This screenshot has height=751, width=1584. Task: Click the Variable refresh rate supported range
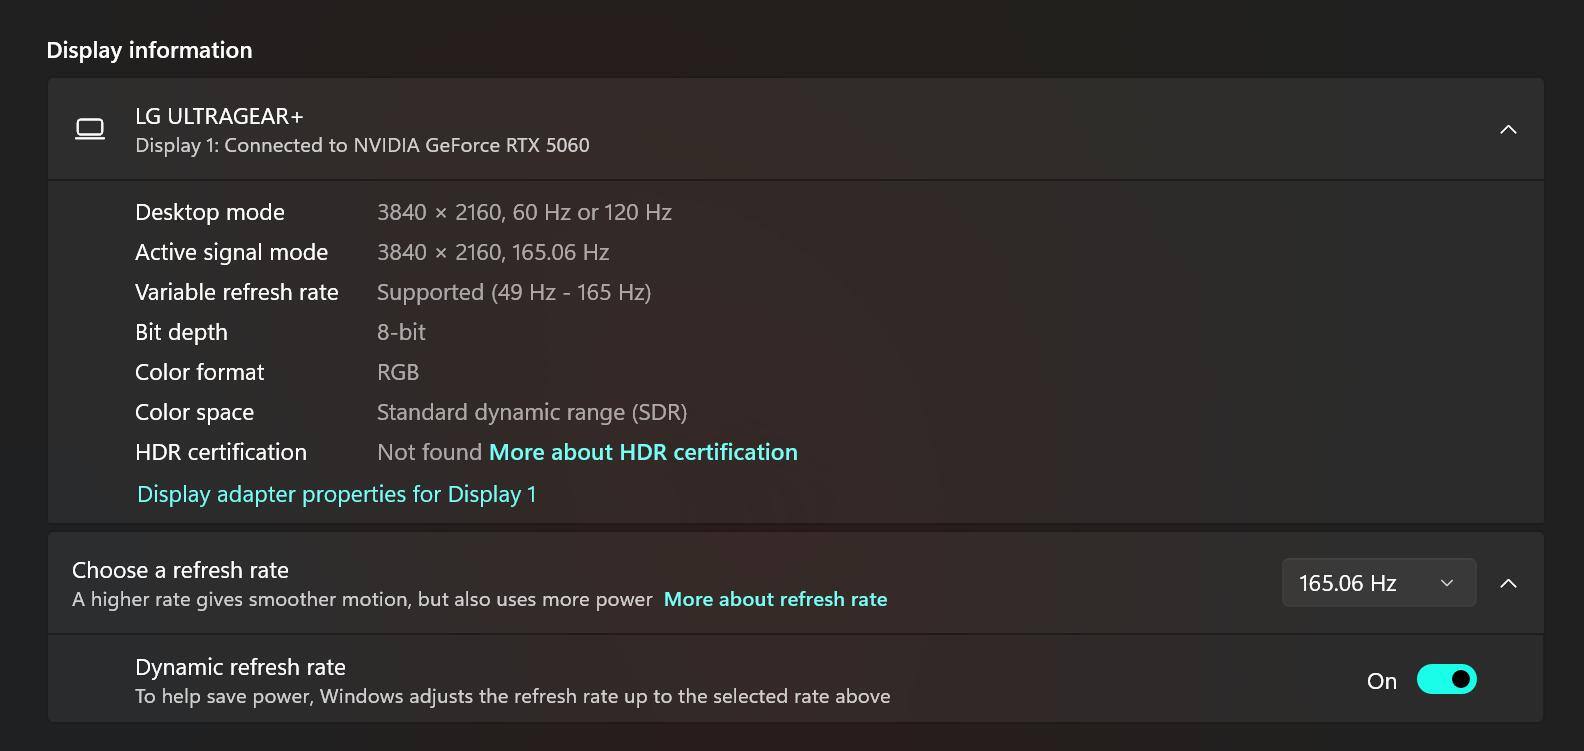(514, 292)
